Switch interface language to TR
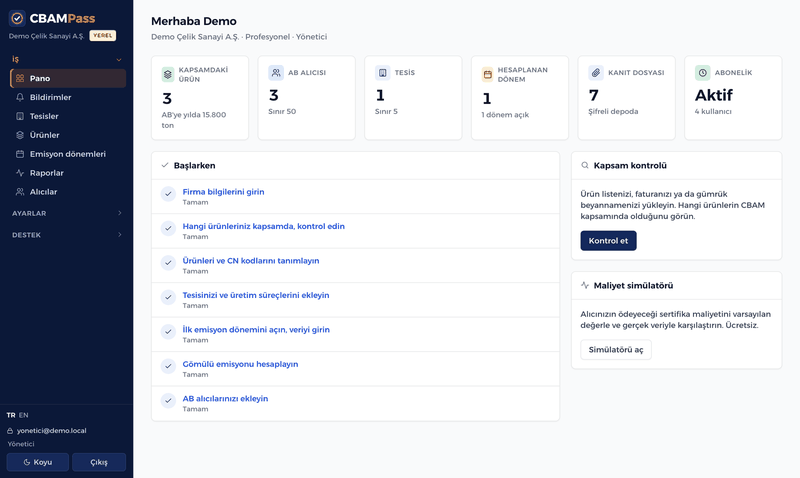The image size is (800, 478). click(x=11, y=415)
